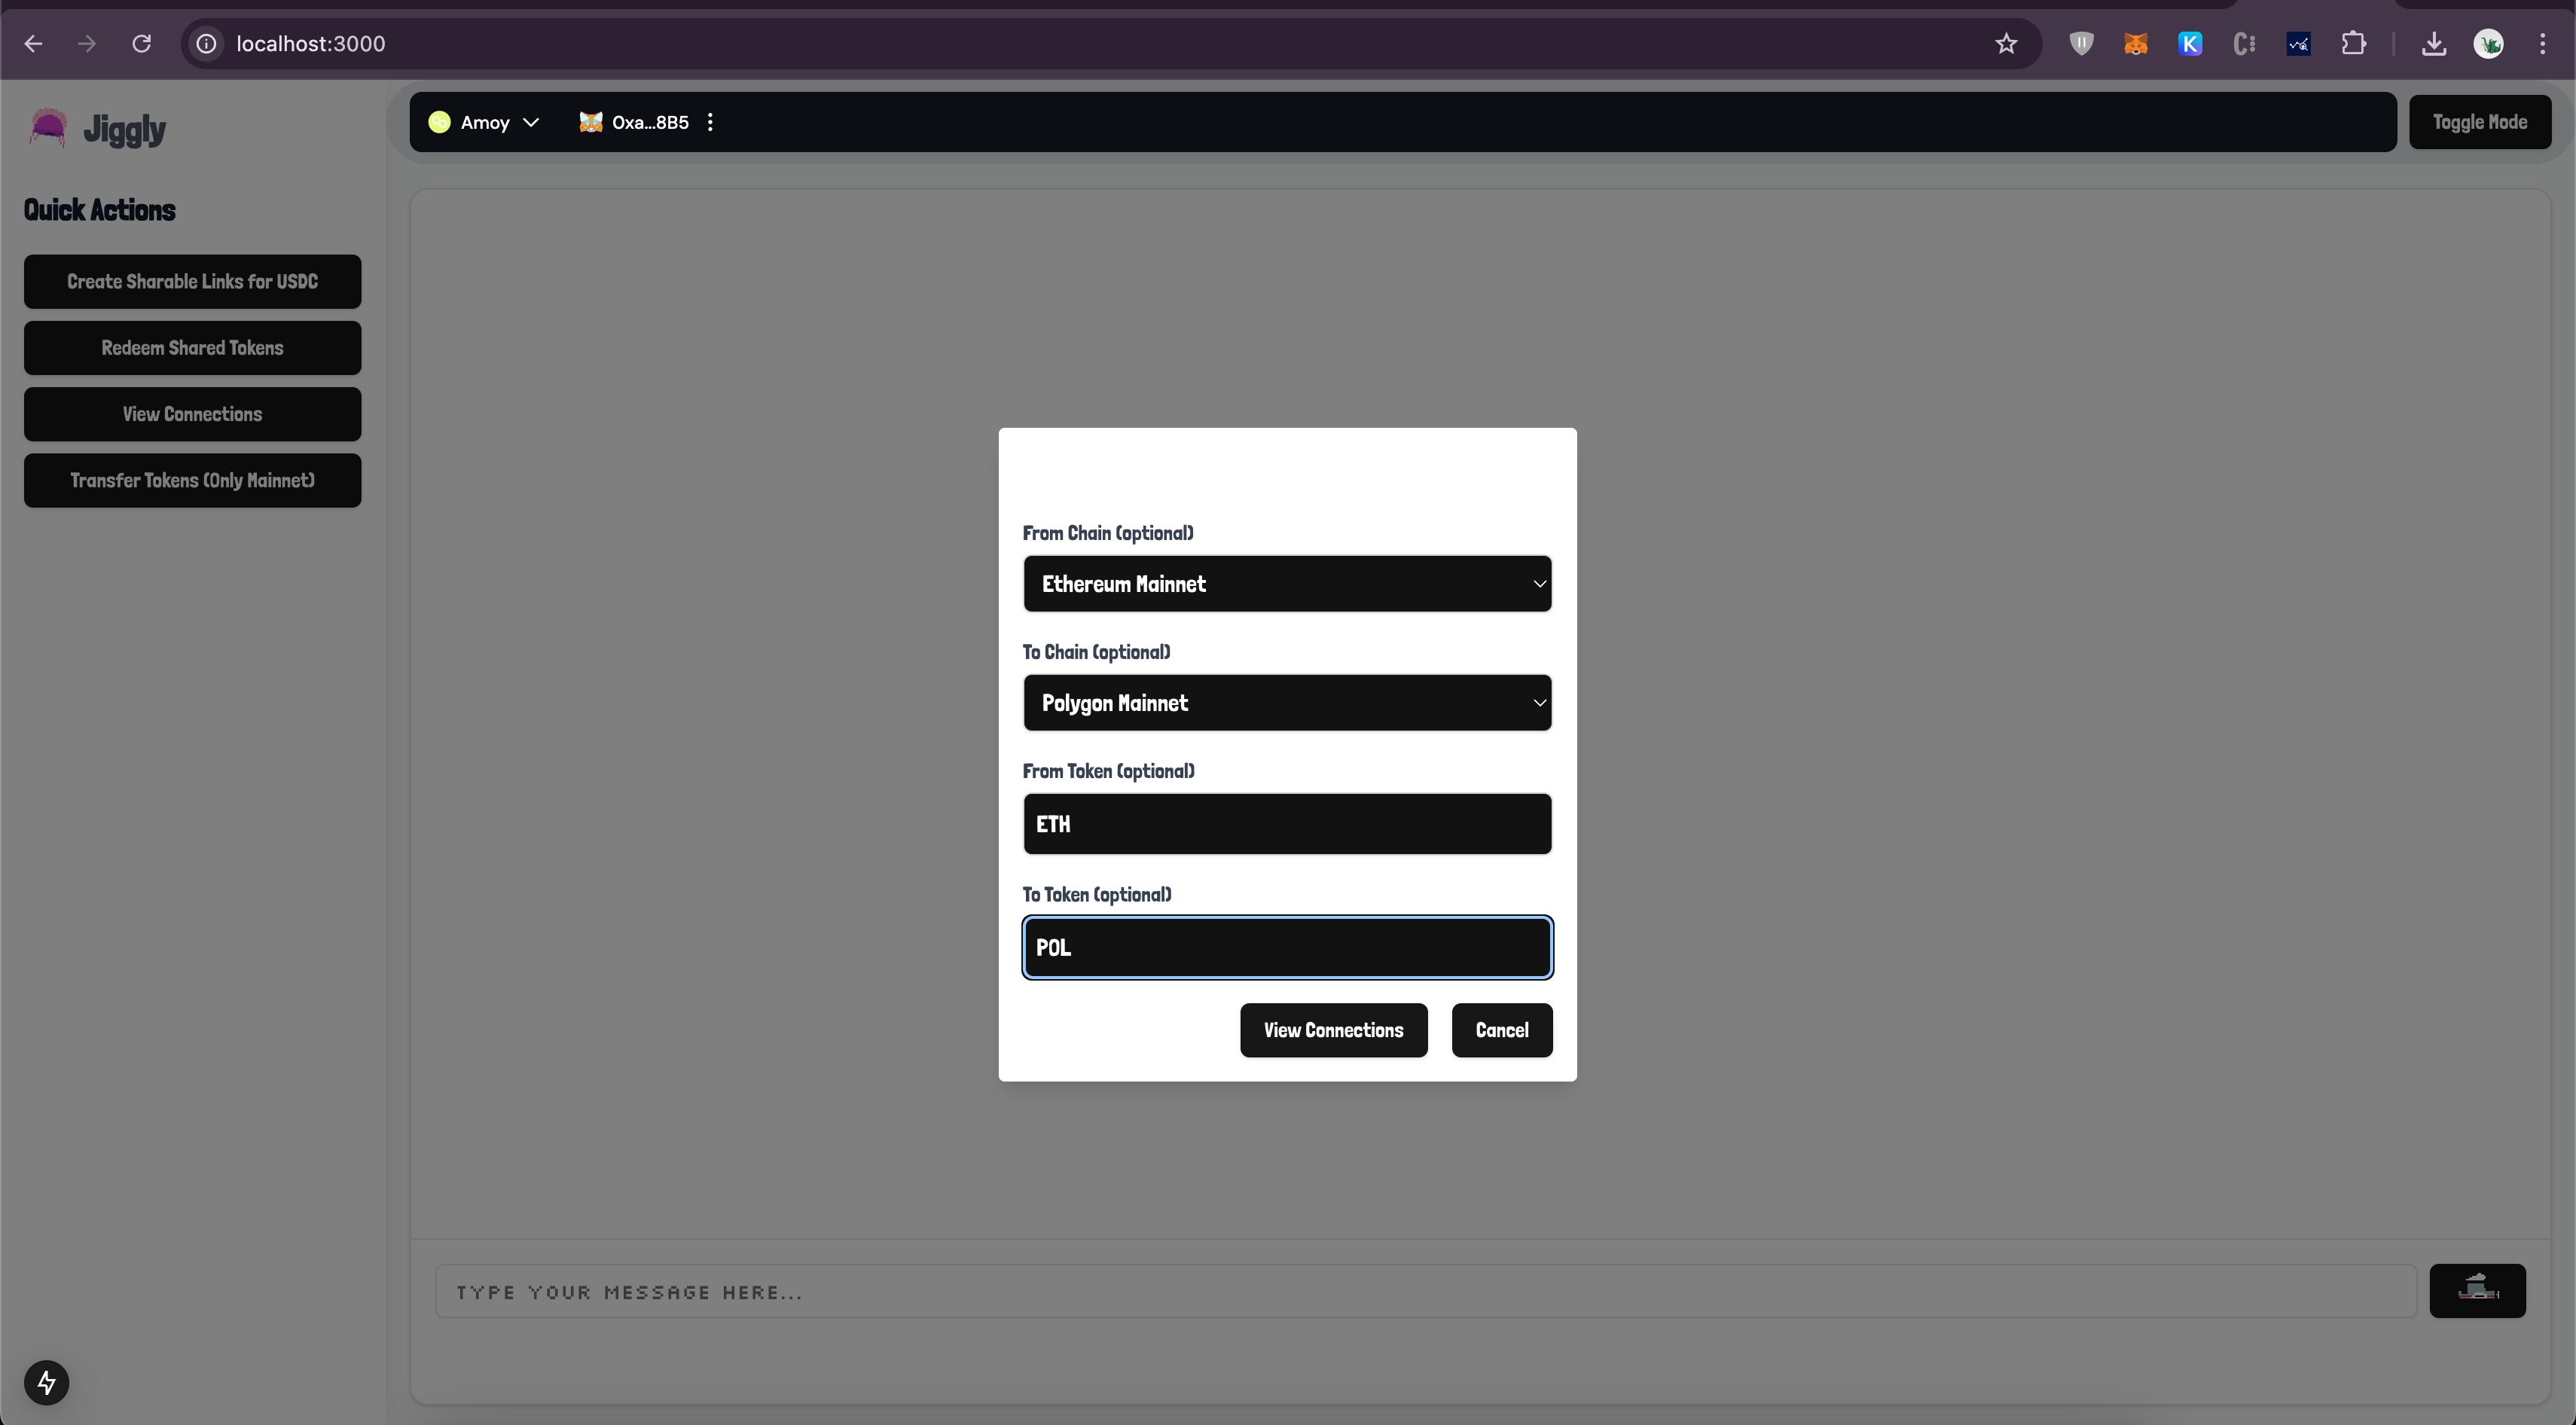Click the browser extension Metamask fox icon
Image resolution: width=2576 pixels, height=1425 pixels.
click(x=2134, y=42)
